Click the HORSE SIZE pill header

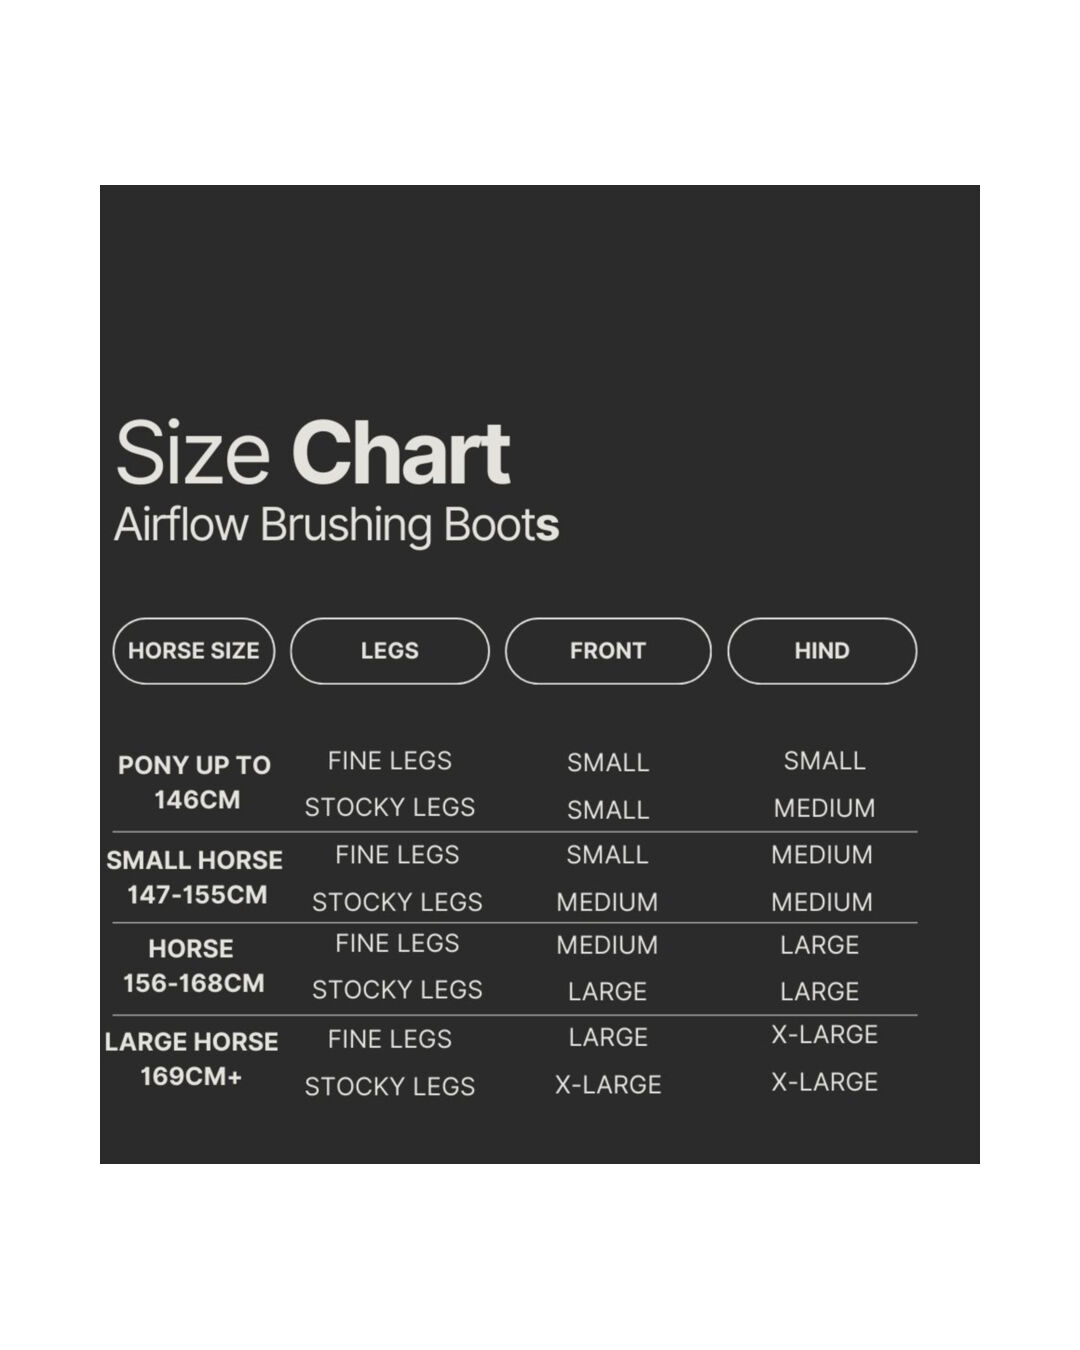(193, 651)
